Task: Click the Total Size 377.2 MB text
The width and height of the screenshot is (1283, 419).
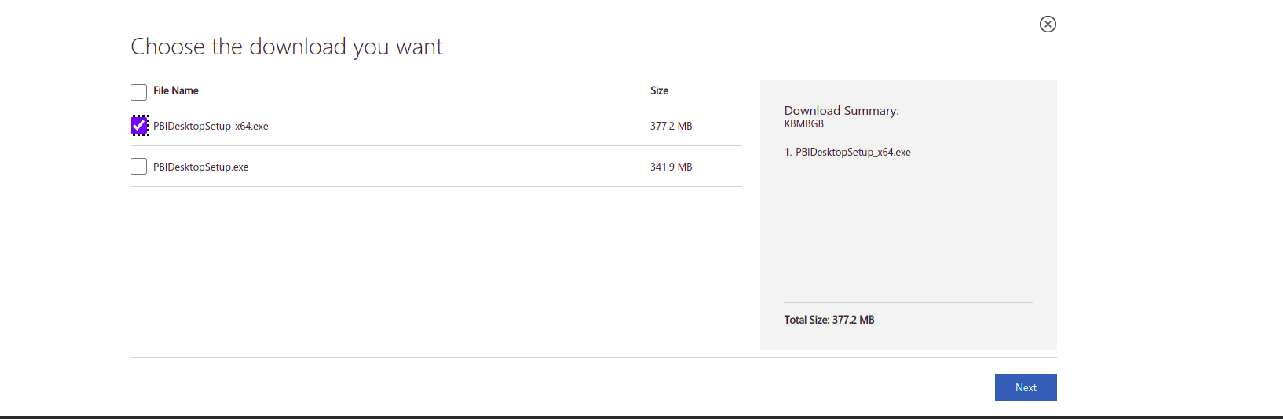Action: 829,320
